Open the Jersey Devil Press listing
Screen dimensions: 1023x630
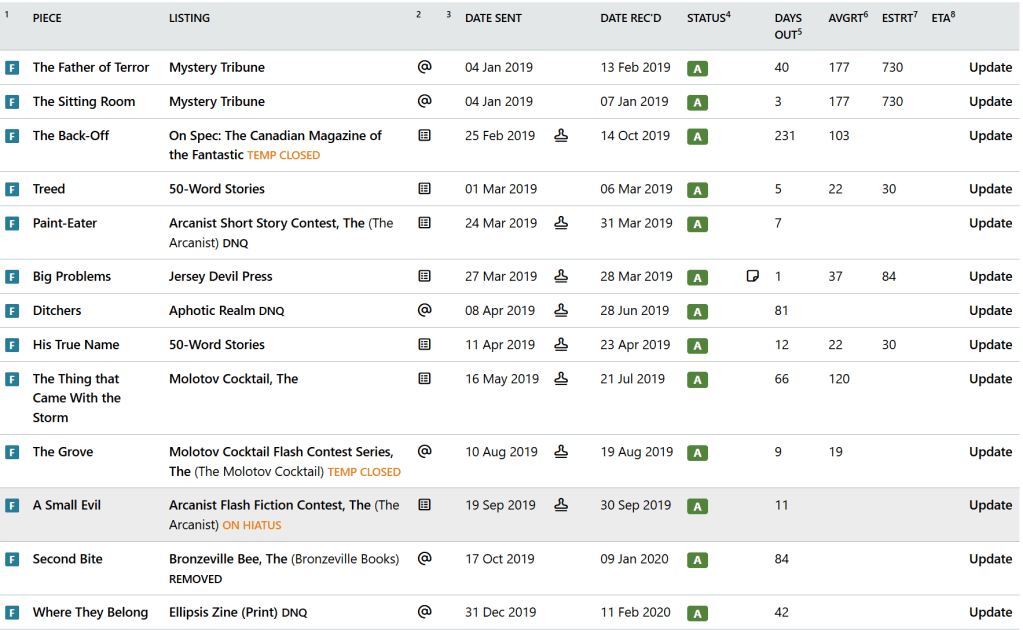coord(220,276)
